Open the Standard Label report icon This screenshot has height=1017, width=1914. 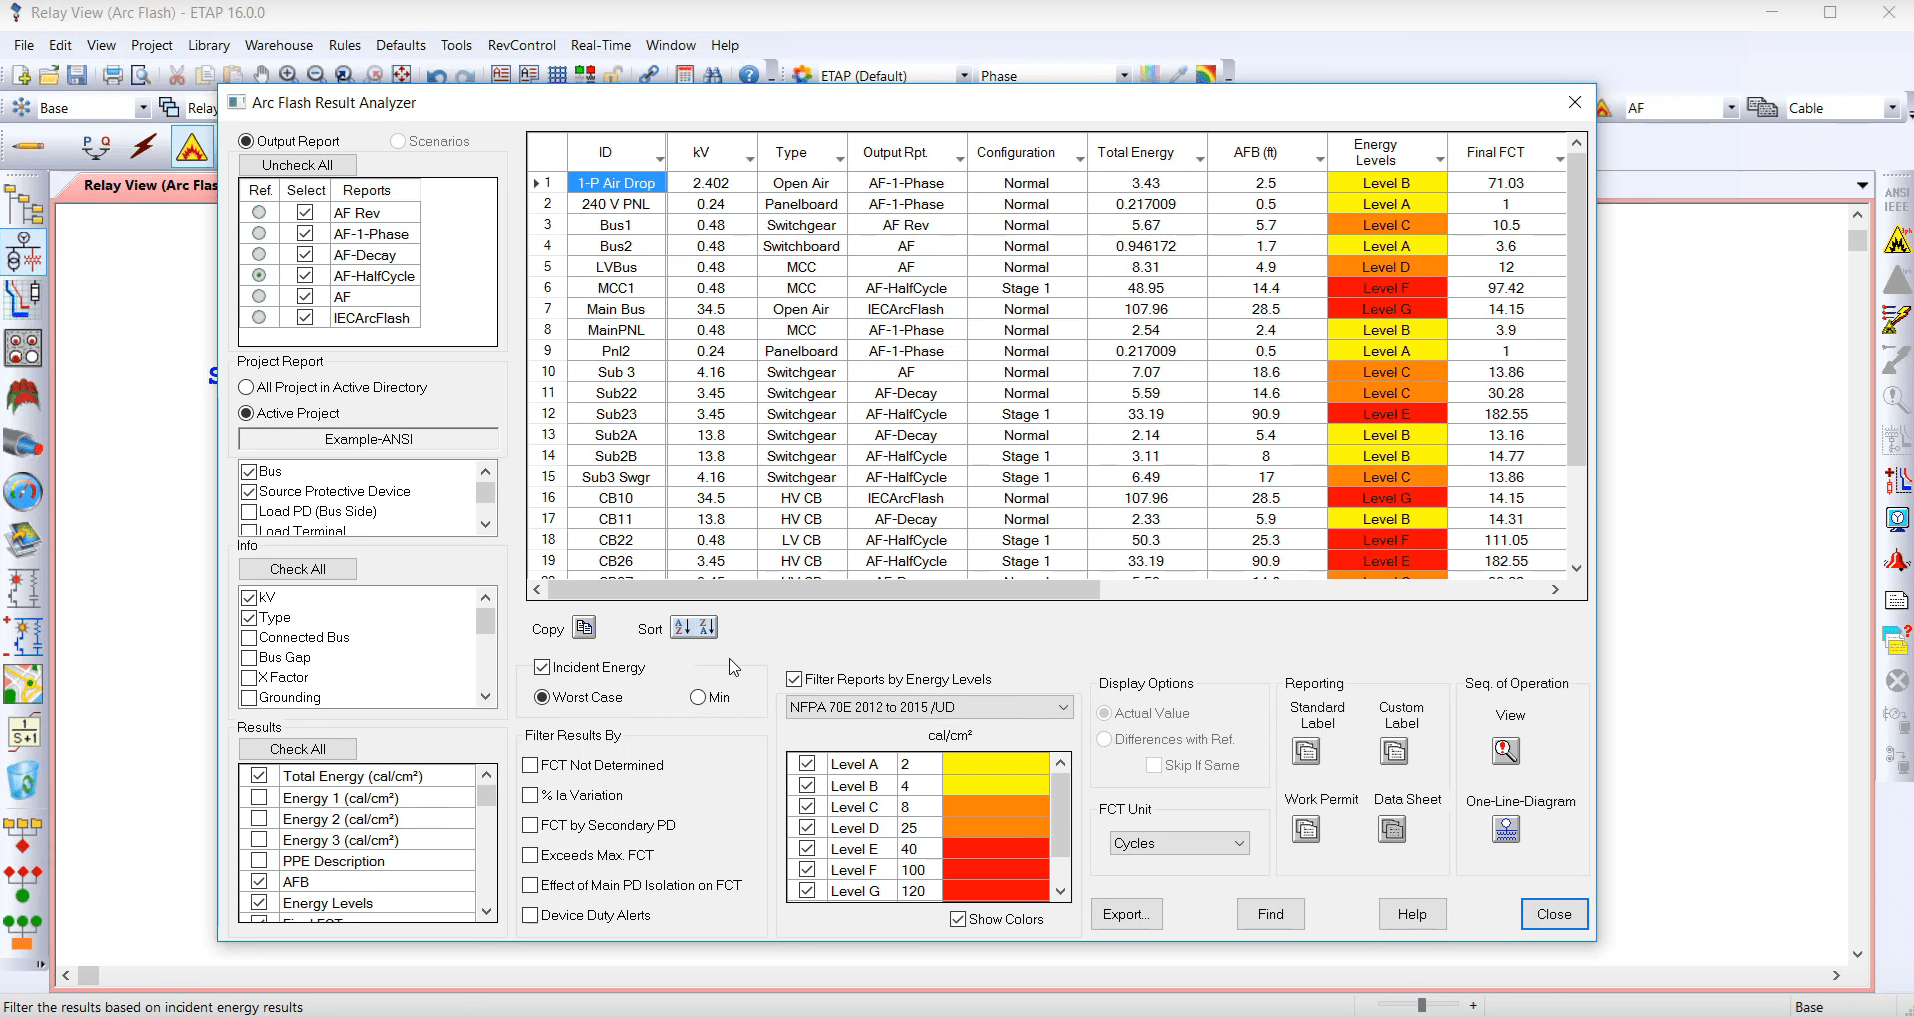click(x=1306, y=751)
